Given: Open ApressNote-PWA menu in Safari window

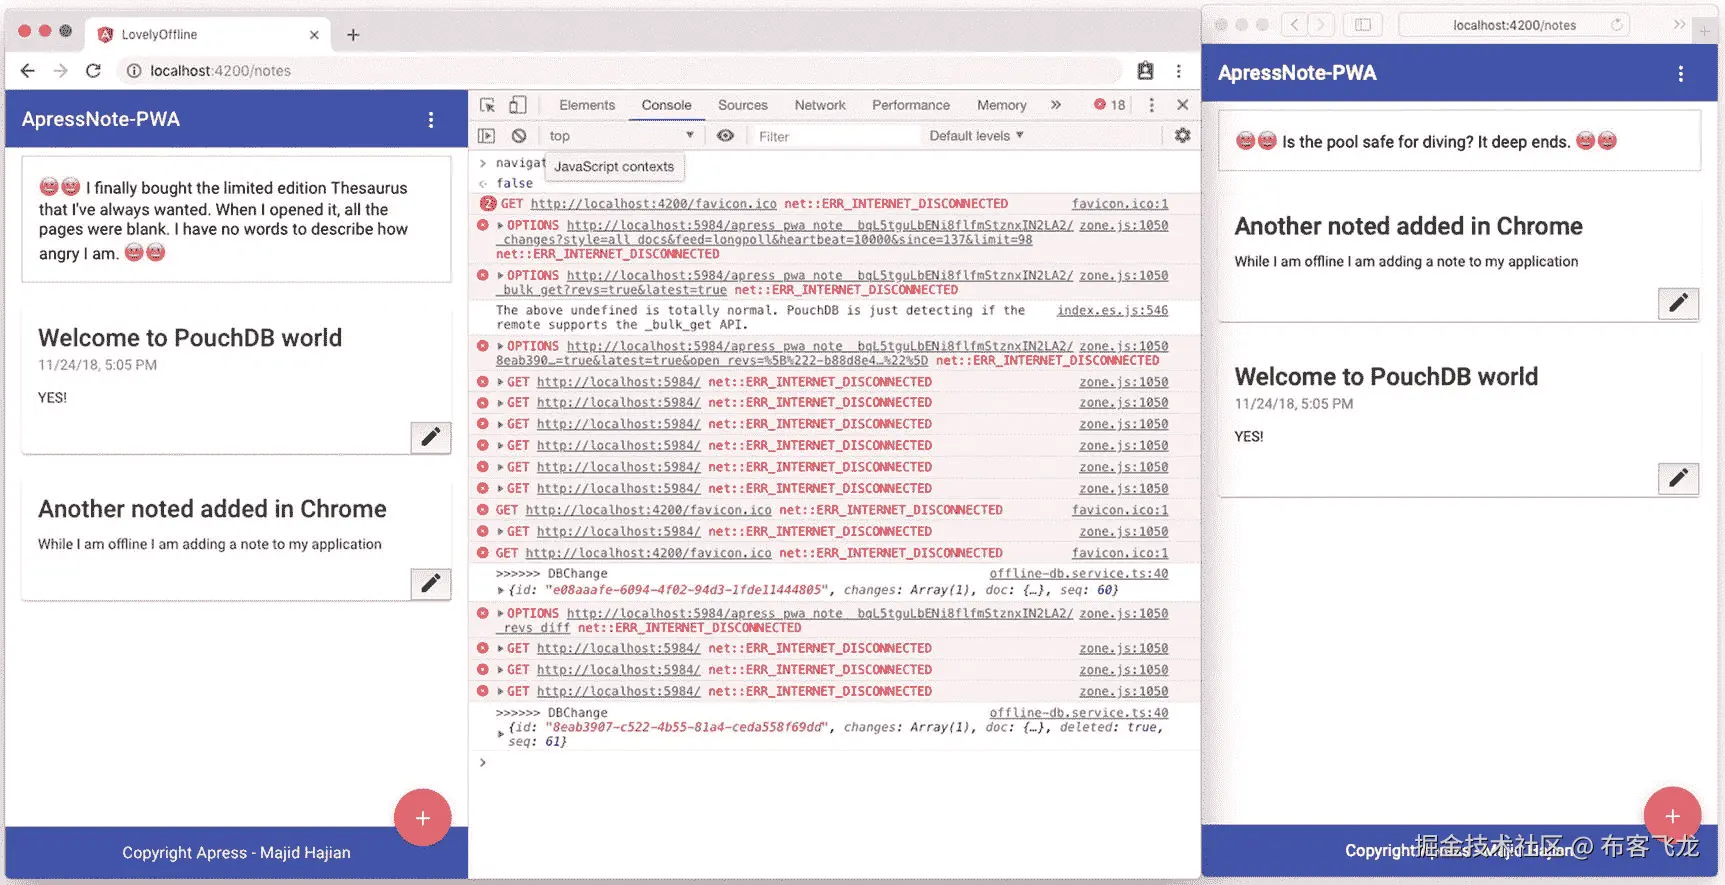Looking at the screenshot, I should point(1681,74).
